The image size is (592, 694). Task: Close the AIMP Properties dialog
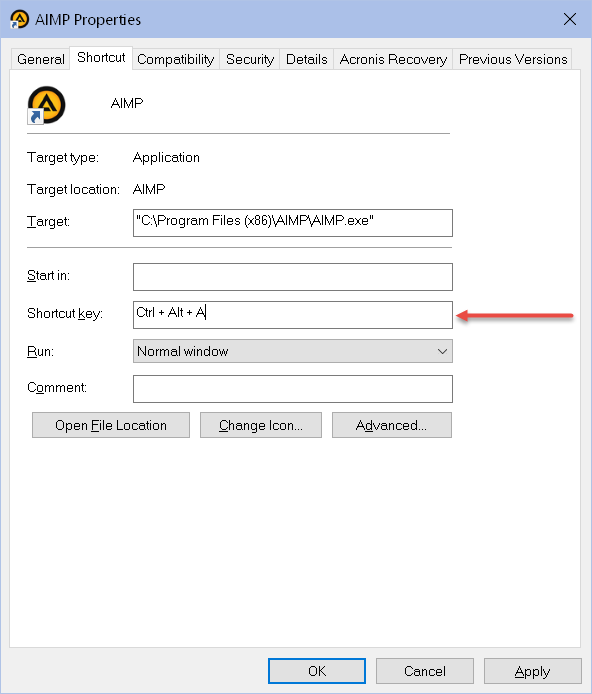coord(569,19)
